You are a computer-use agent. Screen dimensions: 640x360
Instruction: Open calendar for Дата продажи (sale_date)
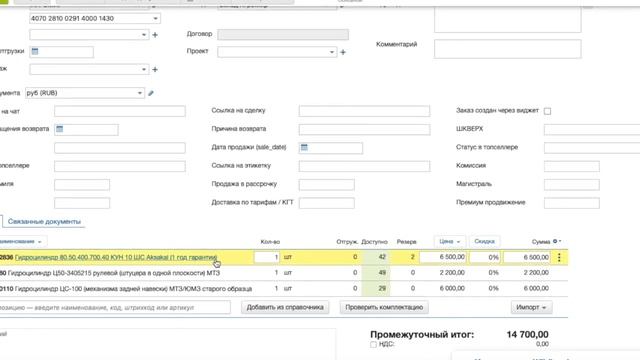pos(304,147)
